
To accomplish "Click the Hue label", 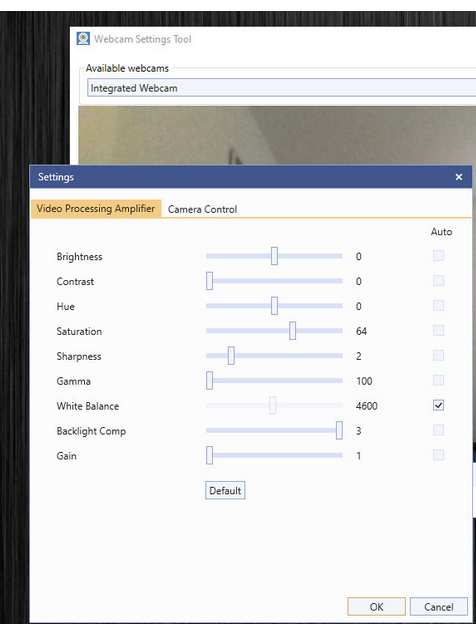I will tap(65, 306).
